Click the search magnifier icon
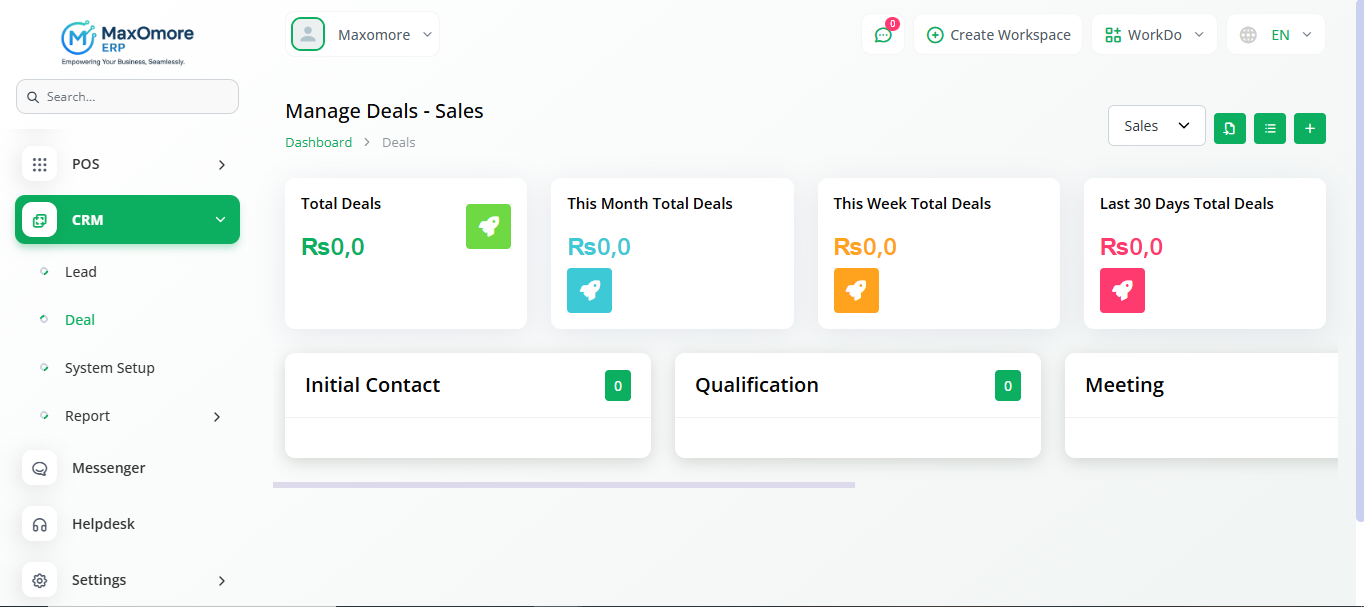Screen dimensions: 1364x607 pyautogui.click(x=33, y=97)
